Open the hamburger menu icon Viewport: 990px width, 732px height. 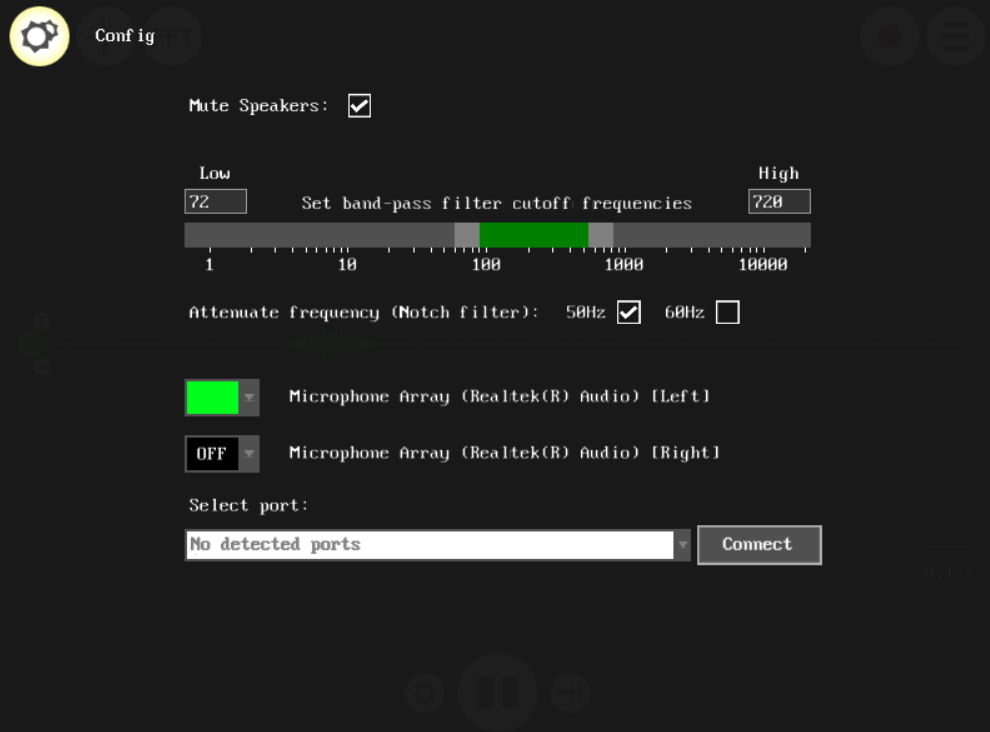(954, 36)
